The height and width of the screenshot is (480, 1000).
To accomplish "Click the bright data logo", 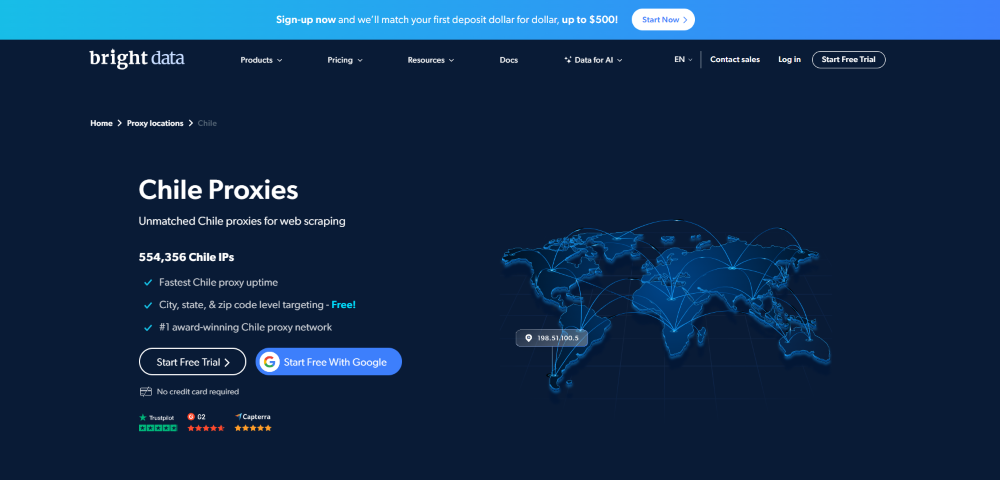I will click(x=137, y=59).
